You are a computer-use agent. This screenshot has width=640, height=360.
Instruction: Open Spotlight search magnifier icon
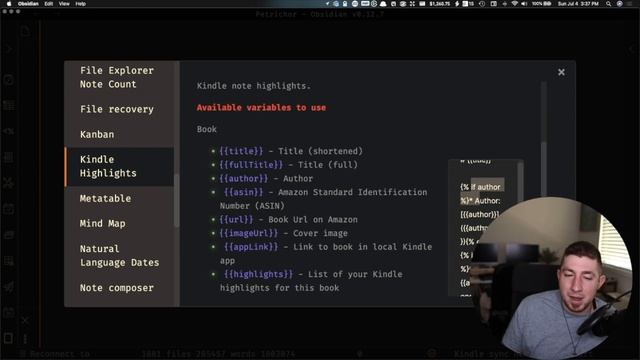pos(608,4)
